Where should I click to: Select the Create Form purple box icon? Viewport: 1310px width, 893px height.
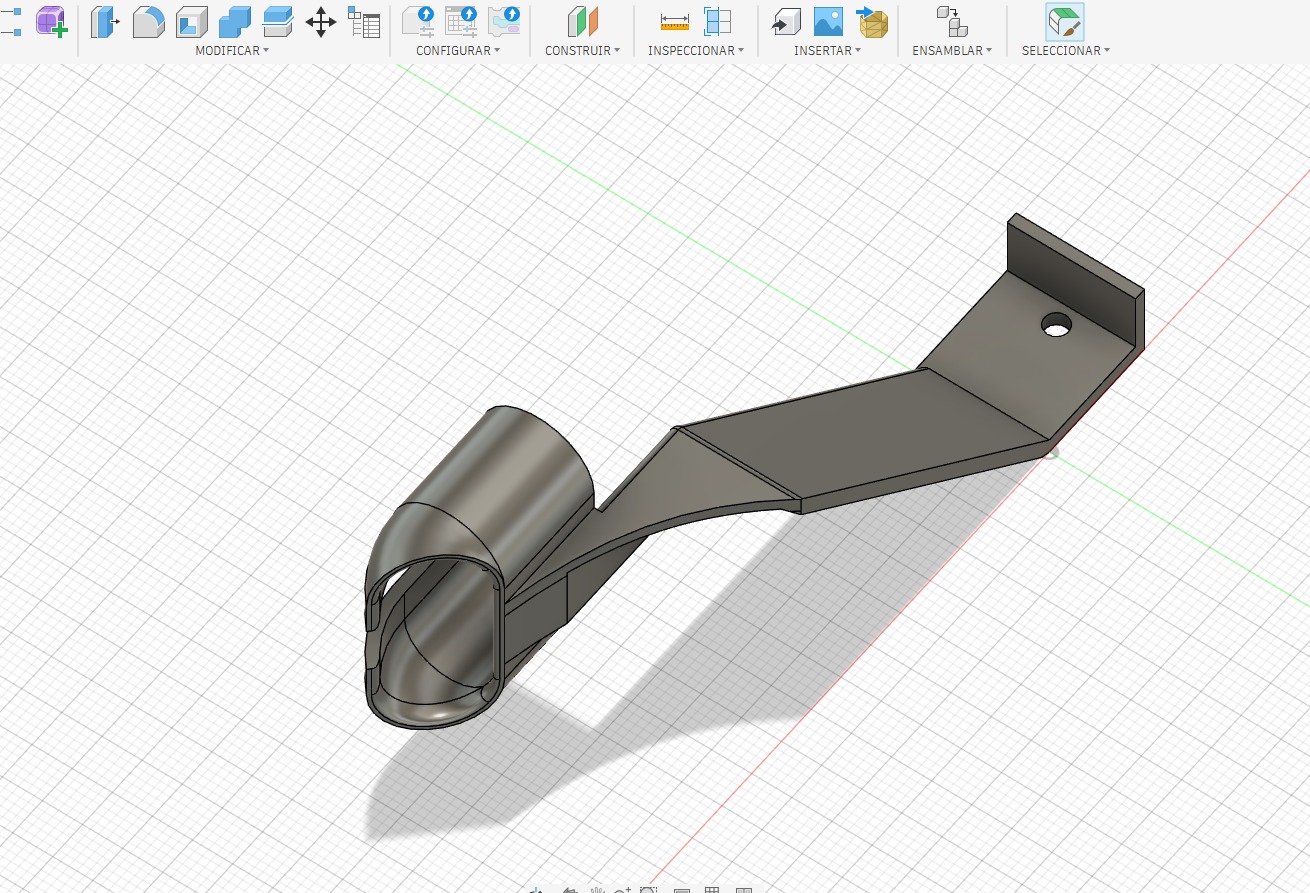click(51, 21)
